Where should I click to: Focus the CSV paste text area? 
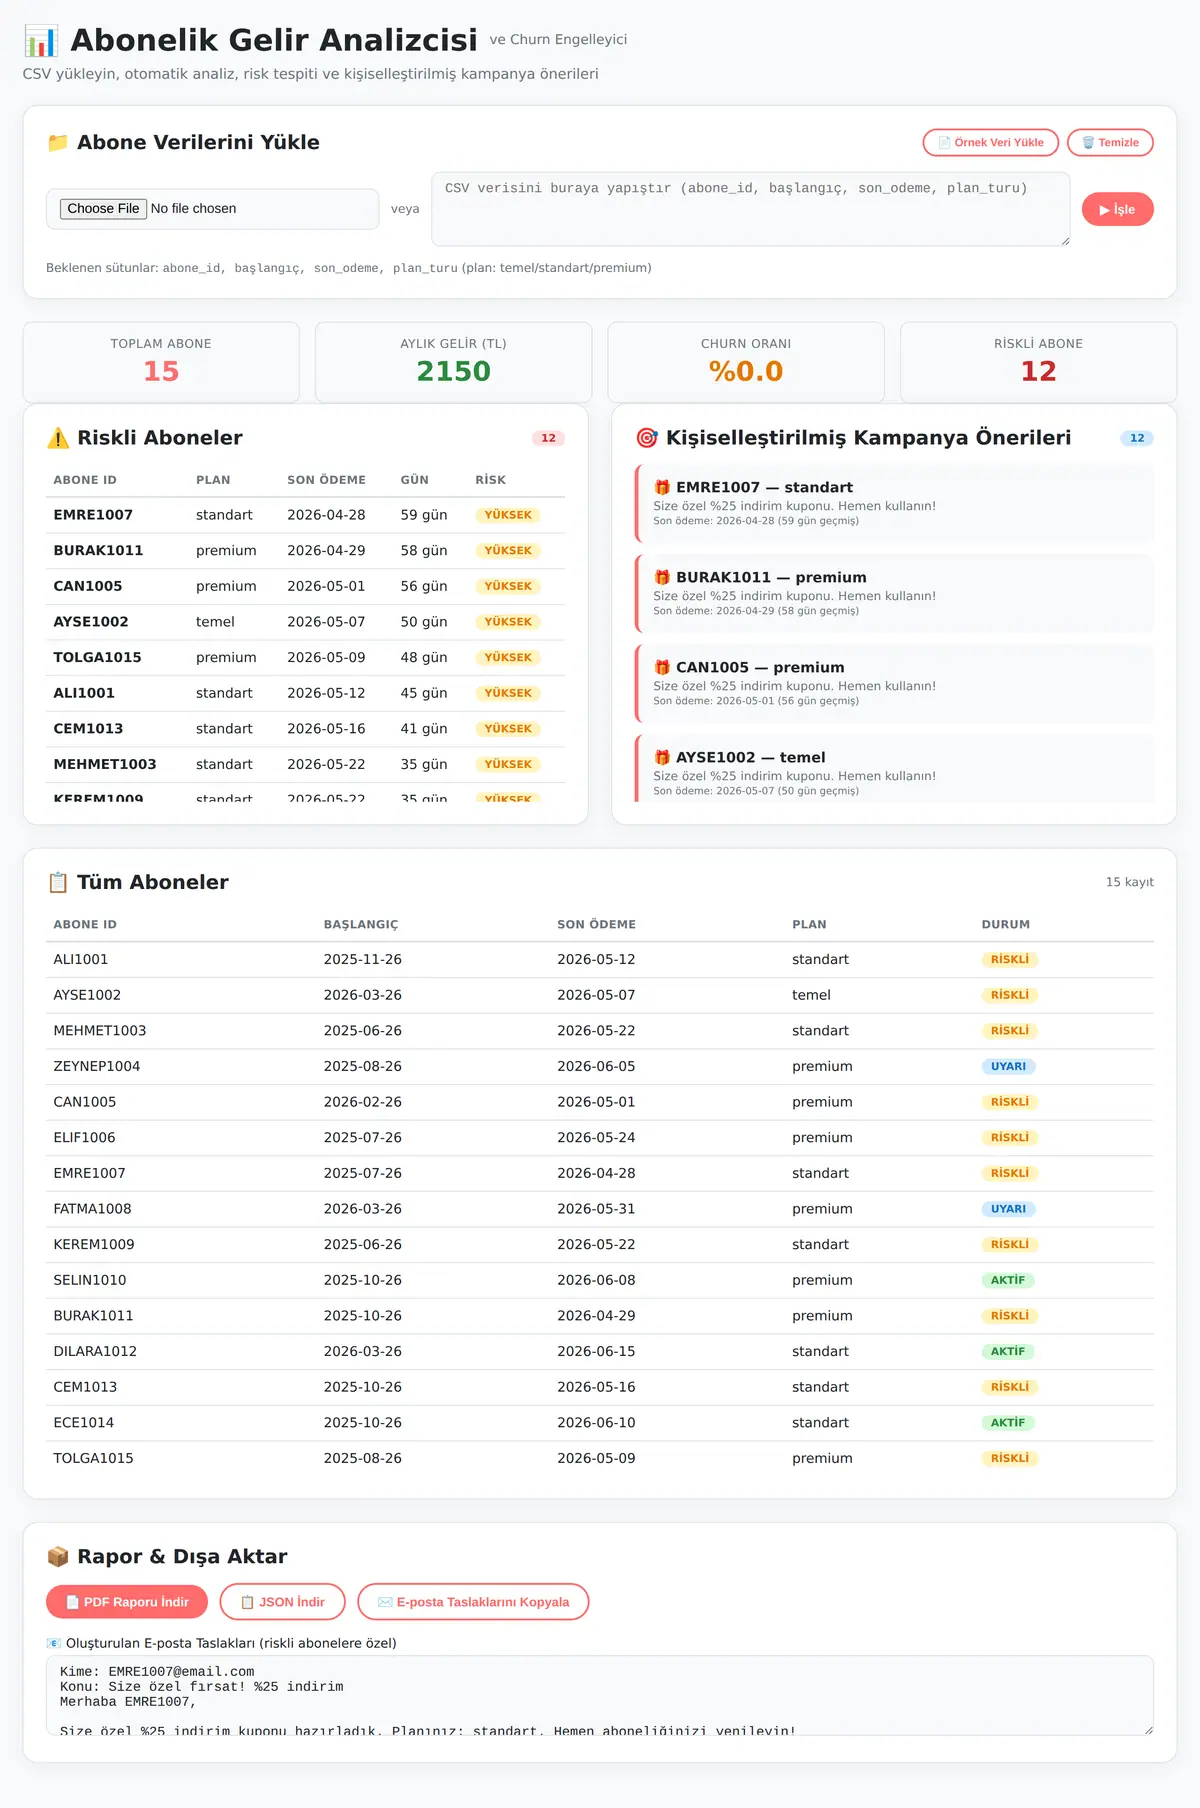pyautogui.click(x=751, y=209)
